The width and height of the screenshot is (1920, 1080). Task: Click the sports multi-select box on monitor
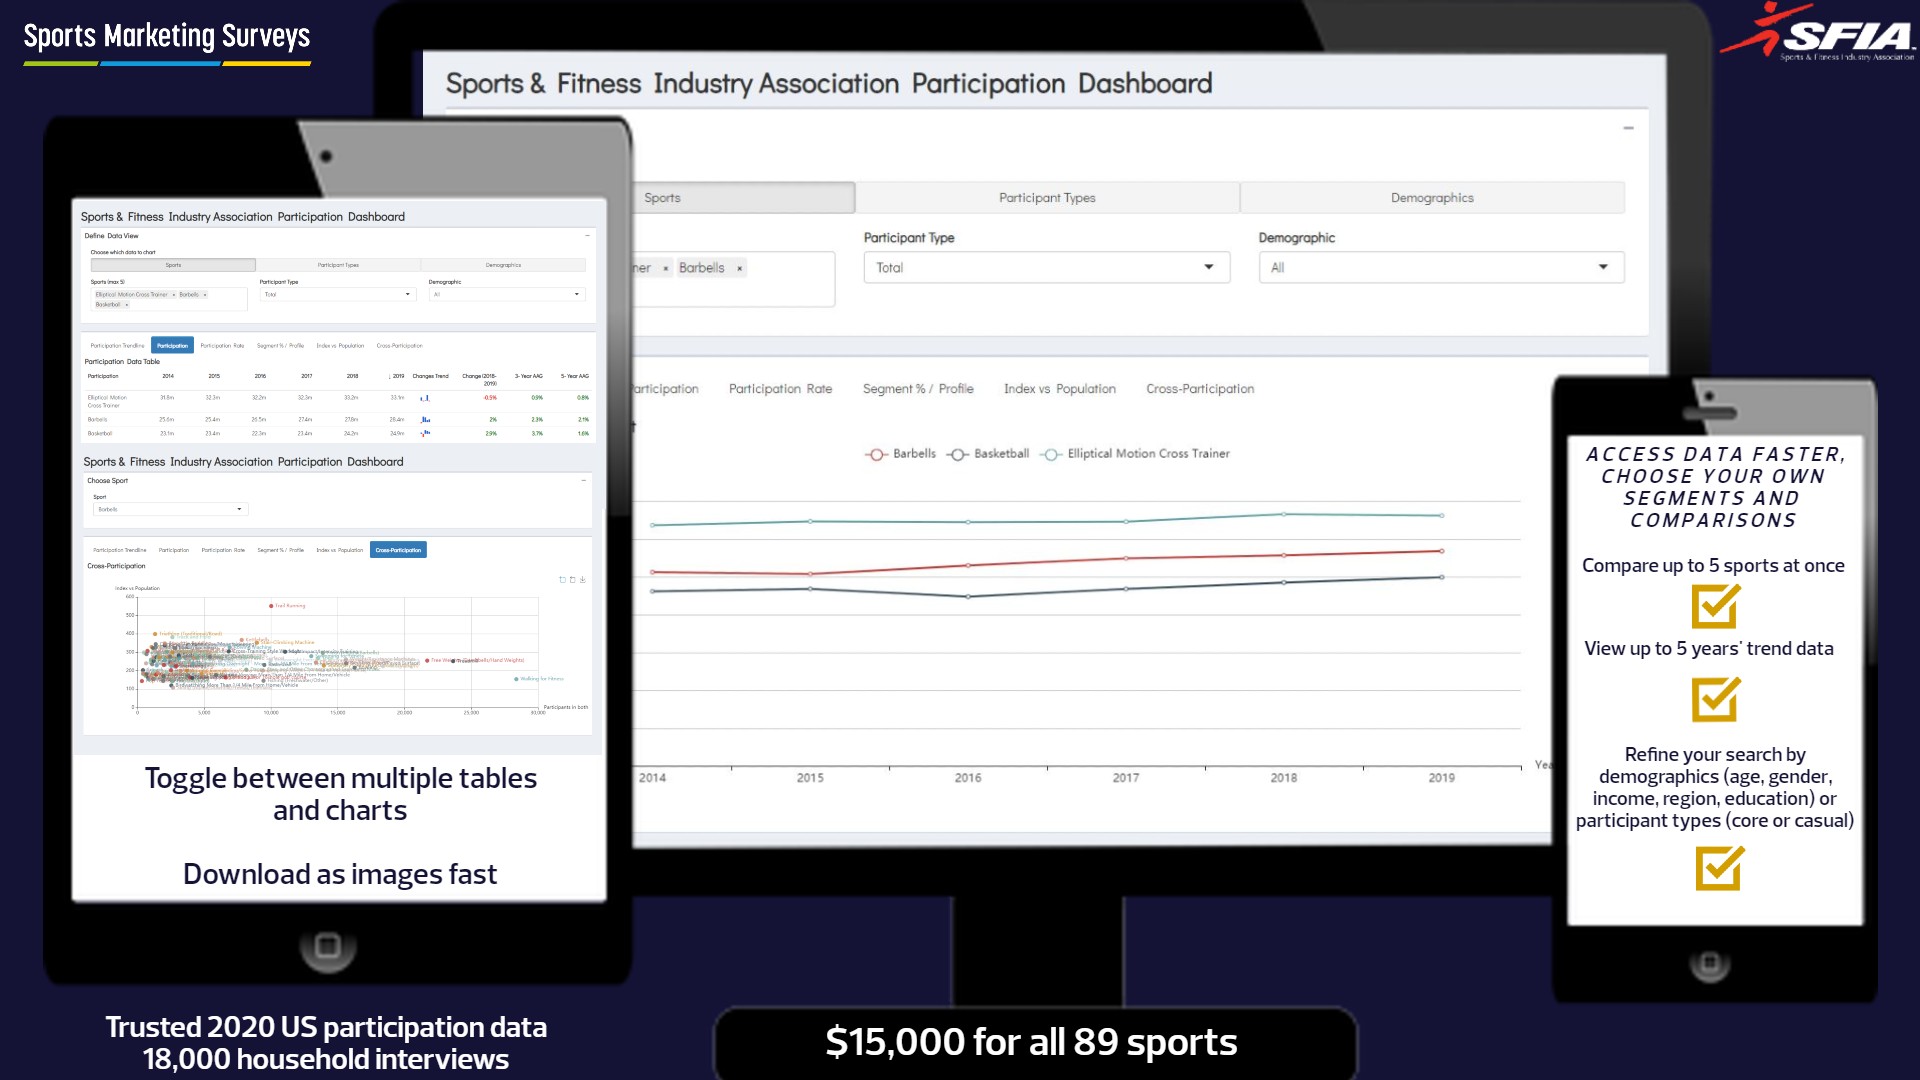coord(733,279)
